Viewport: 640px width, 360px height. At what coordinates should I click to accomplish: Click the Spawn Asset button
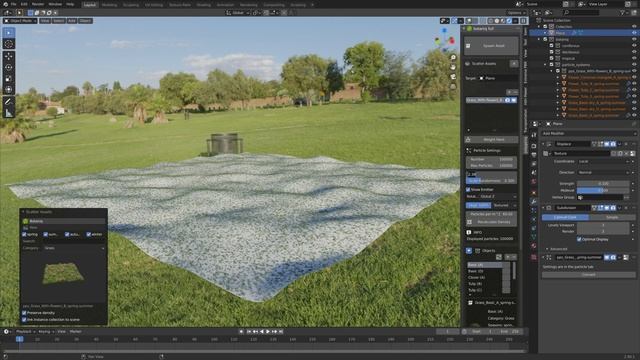pyautogui.click(x=491, y=46)
